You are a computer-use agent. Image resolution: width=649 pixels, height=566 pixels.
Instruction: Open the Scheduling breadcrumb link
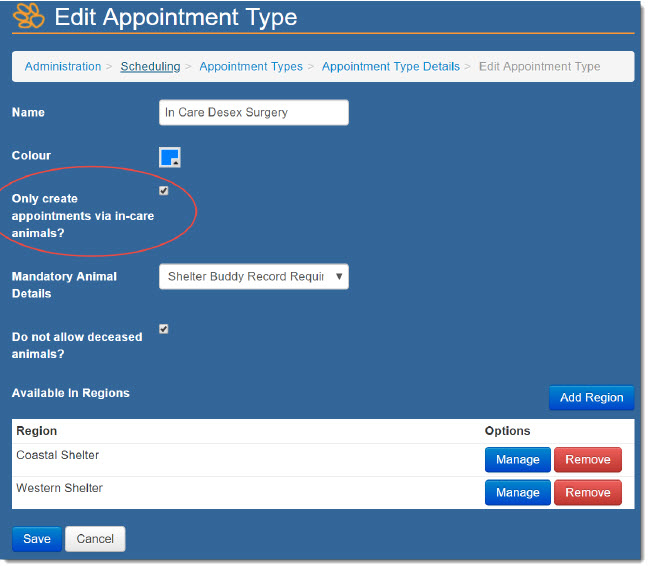tap(150, 67)
